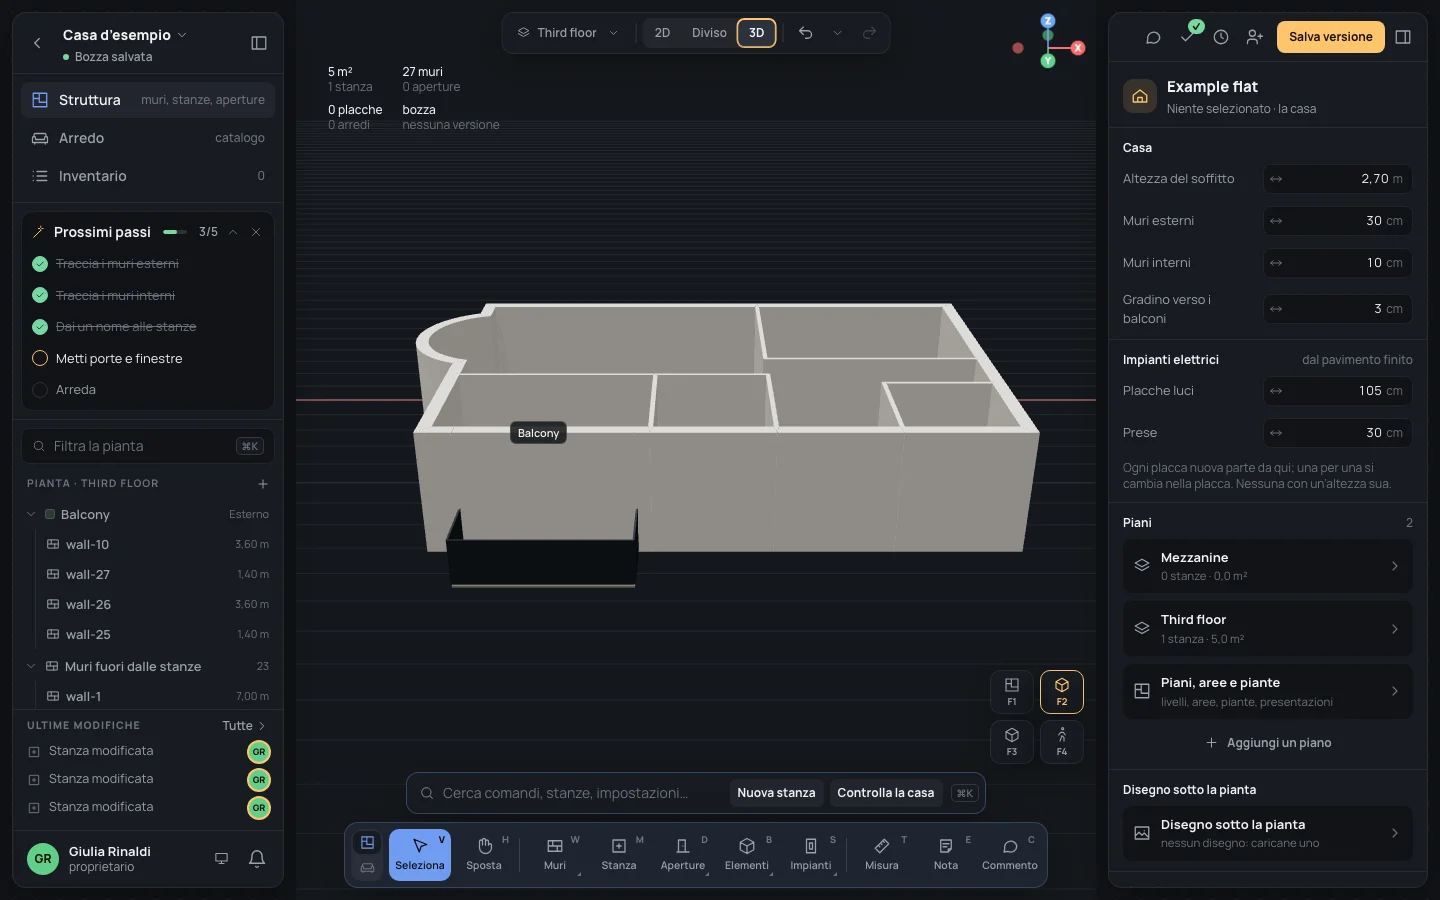Open the Arredo catalogo section
This screenshot has width=1440, height=900.
coord(148,138)
